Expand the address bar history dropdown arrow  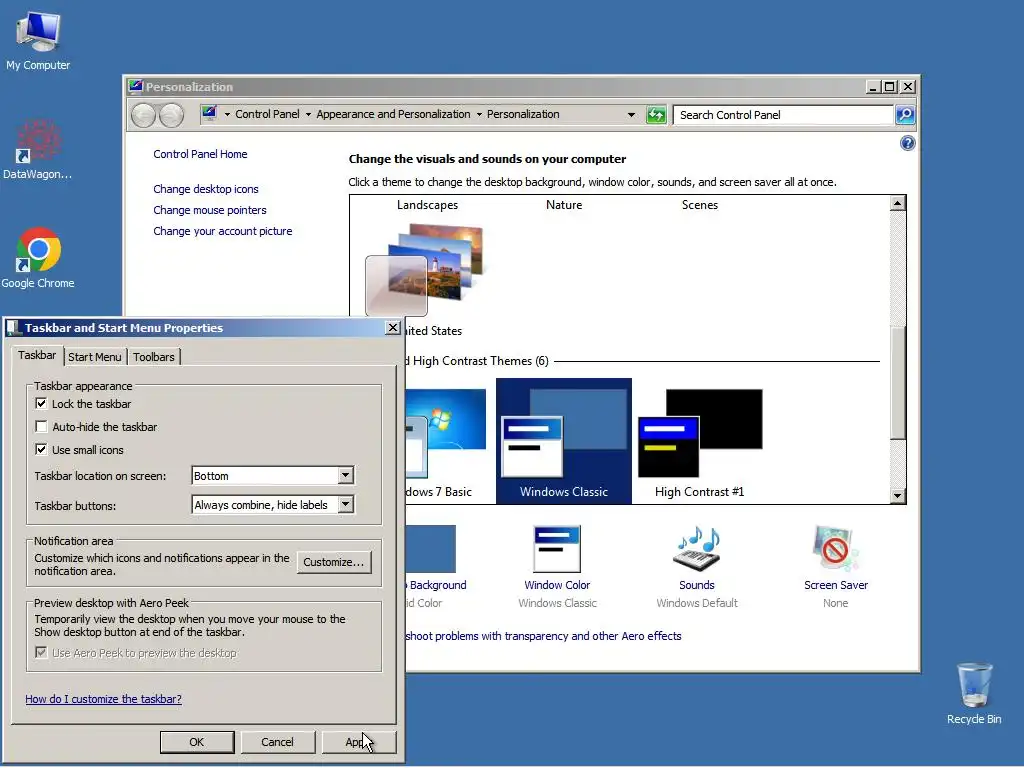631,115
